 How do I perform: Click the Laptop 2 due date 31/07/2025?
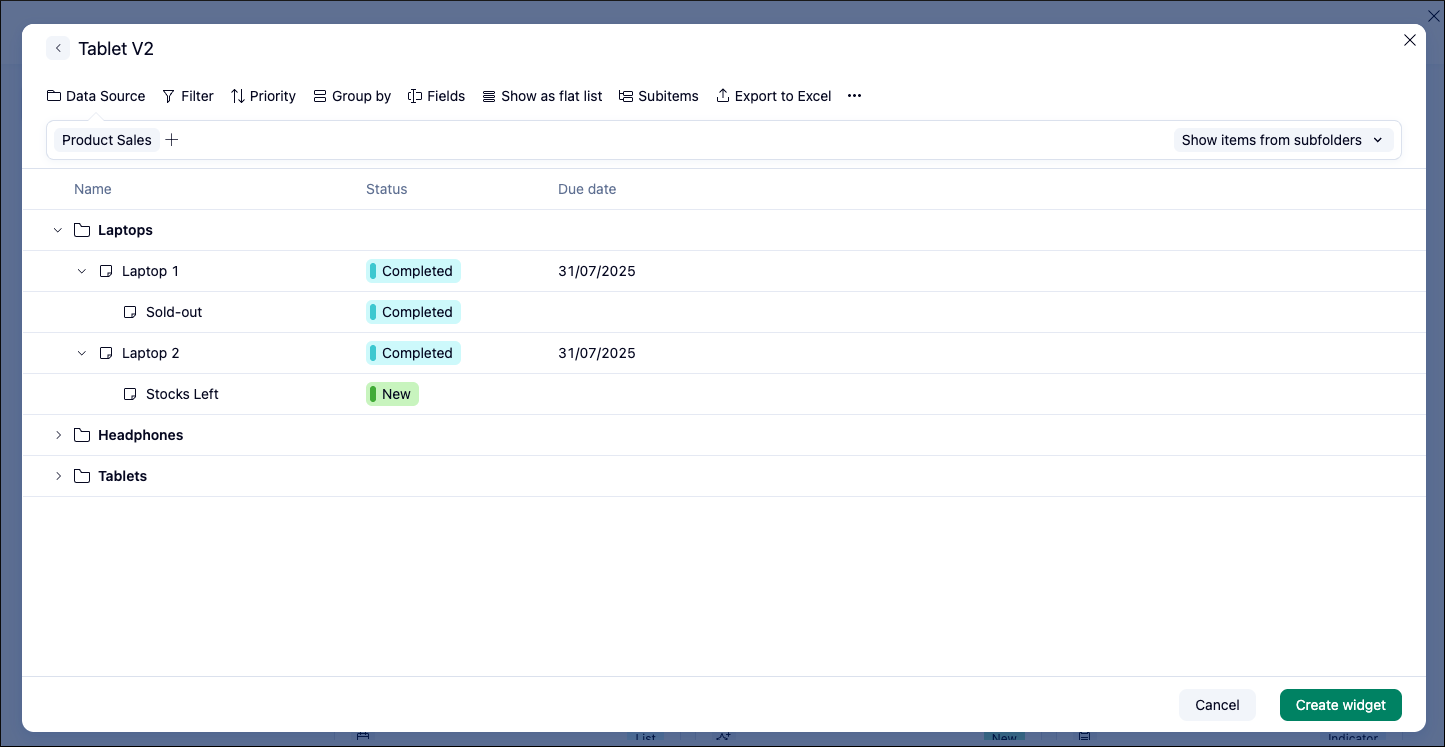(x=597, y=353)
